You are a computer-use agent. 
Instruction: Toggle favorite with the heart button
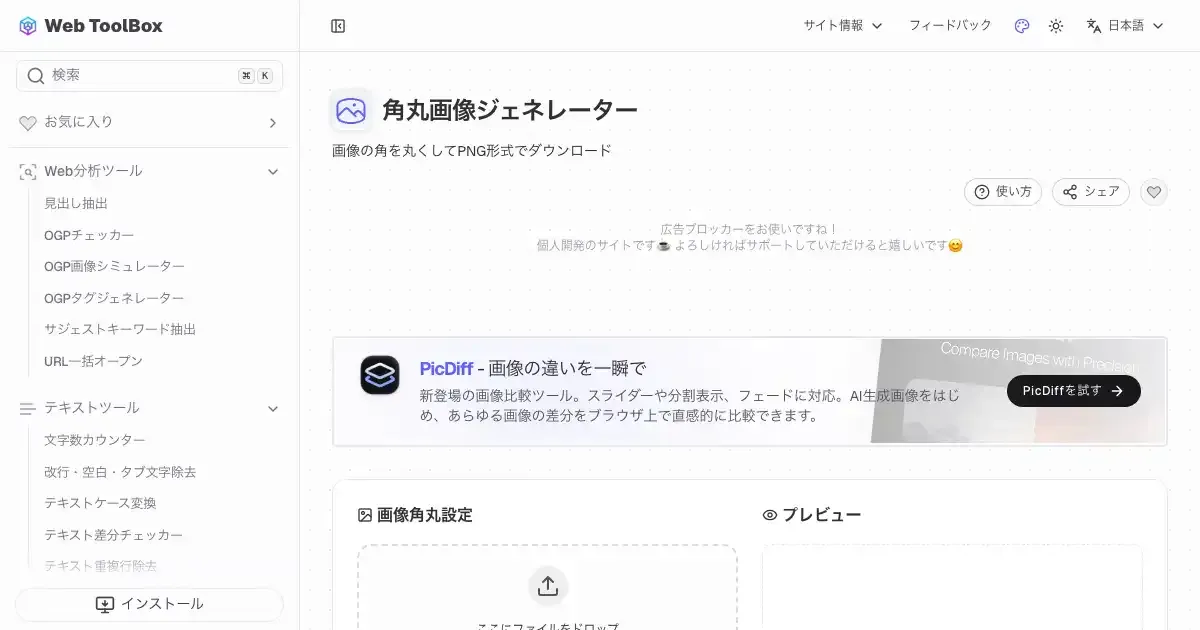[x=1154, y=192]
